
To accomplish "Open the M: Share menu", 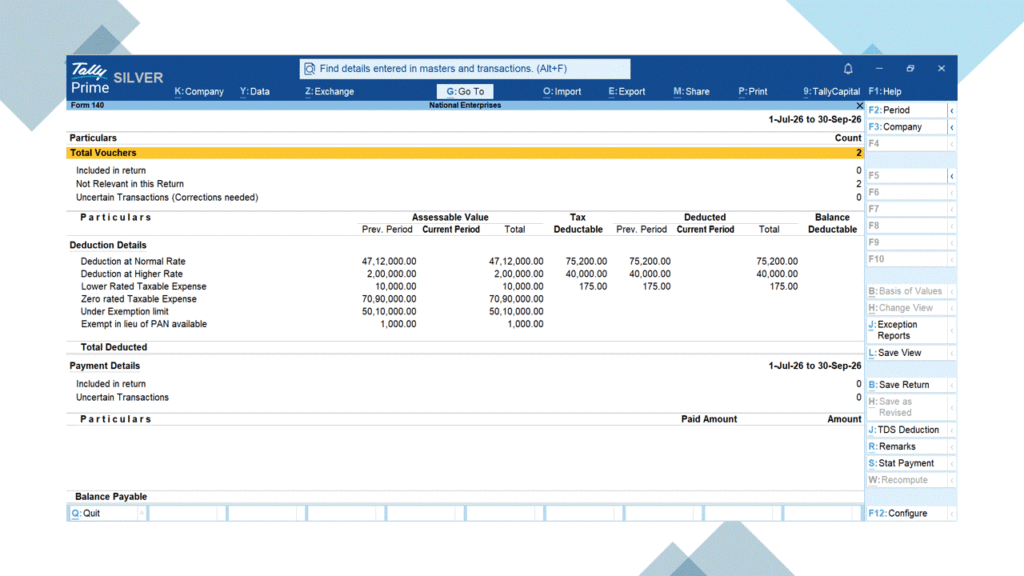I will coord(692,91).
